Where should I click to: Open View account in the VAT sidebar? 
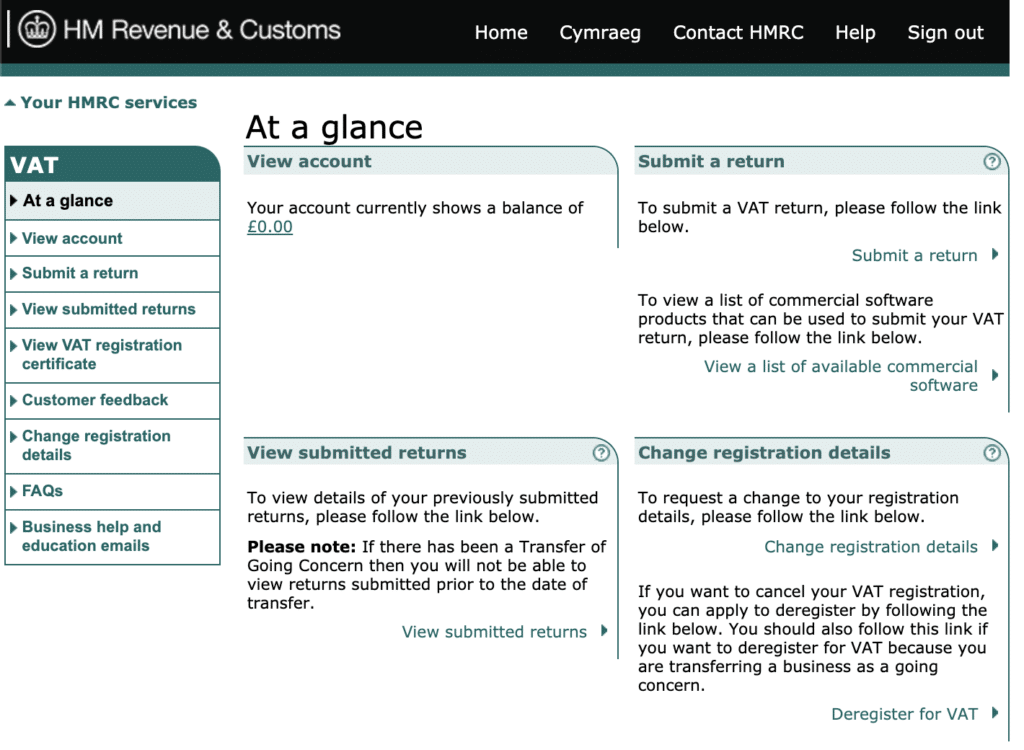(x=72, y=238)
